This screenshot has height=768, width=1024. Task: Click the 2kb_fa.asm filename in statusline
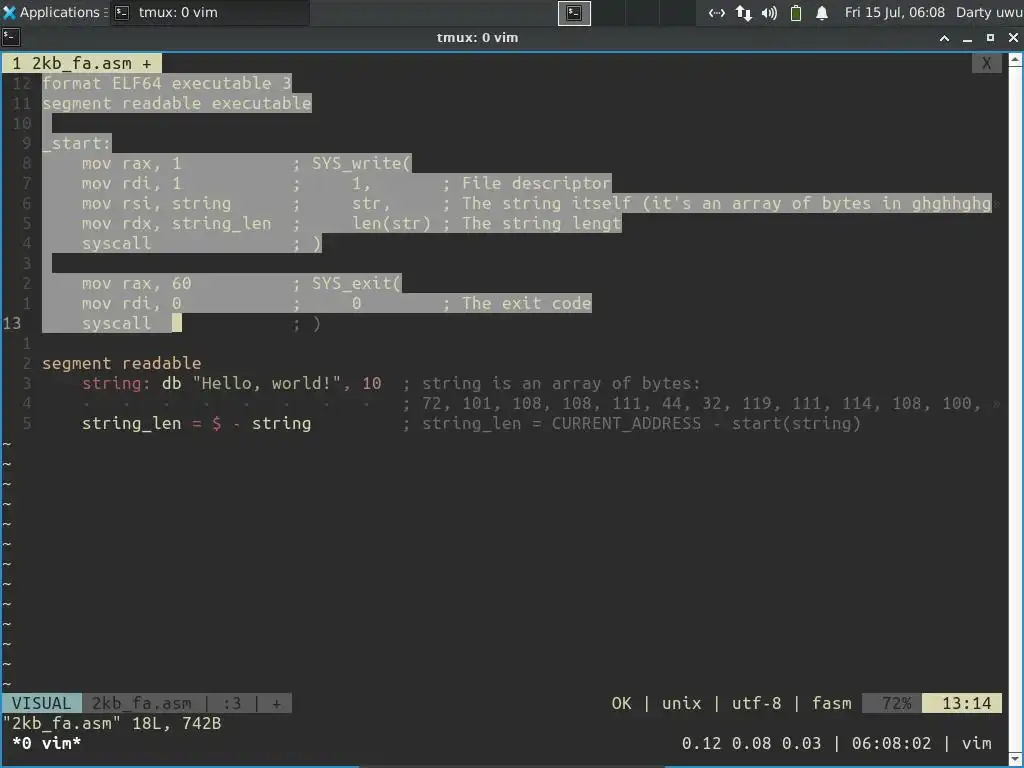coord(141,703)
